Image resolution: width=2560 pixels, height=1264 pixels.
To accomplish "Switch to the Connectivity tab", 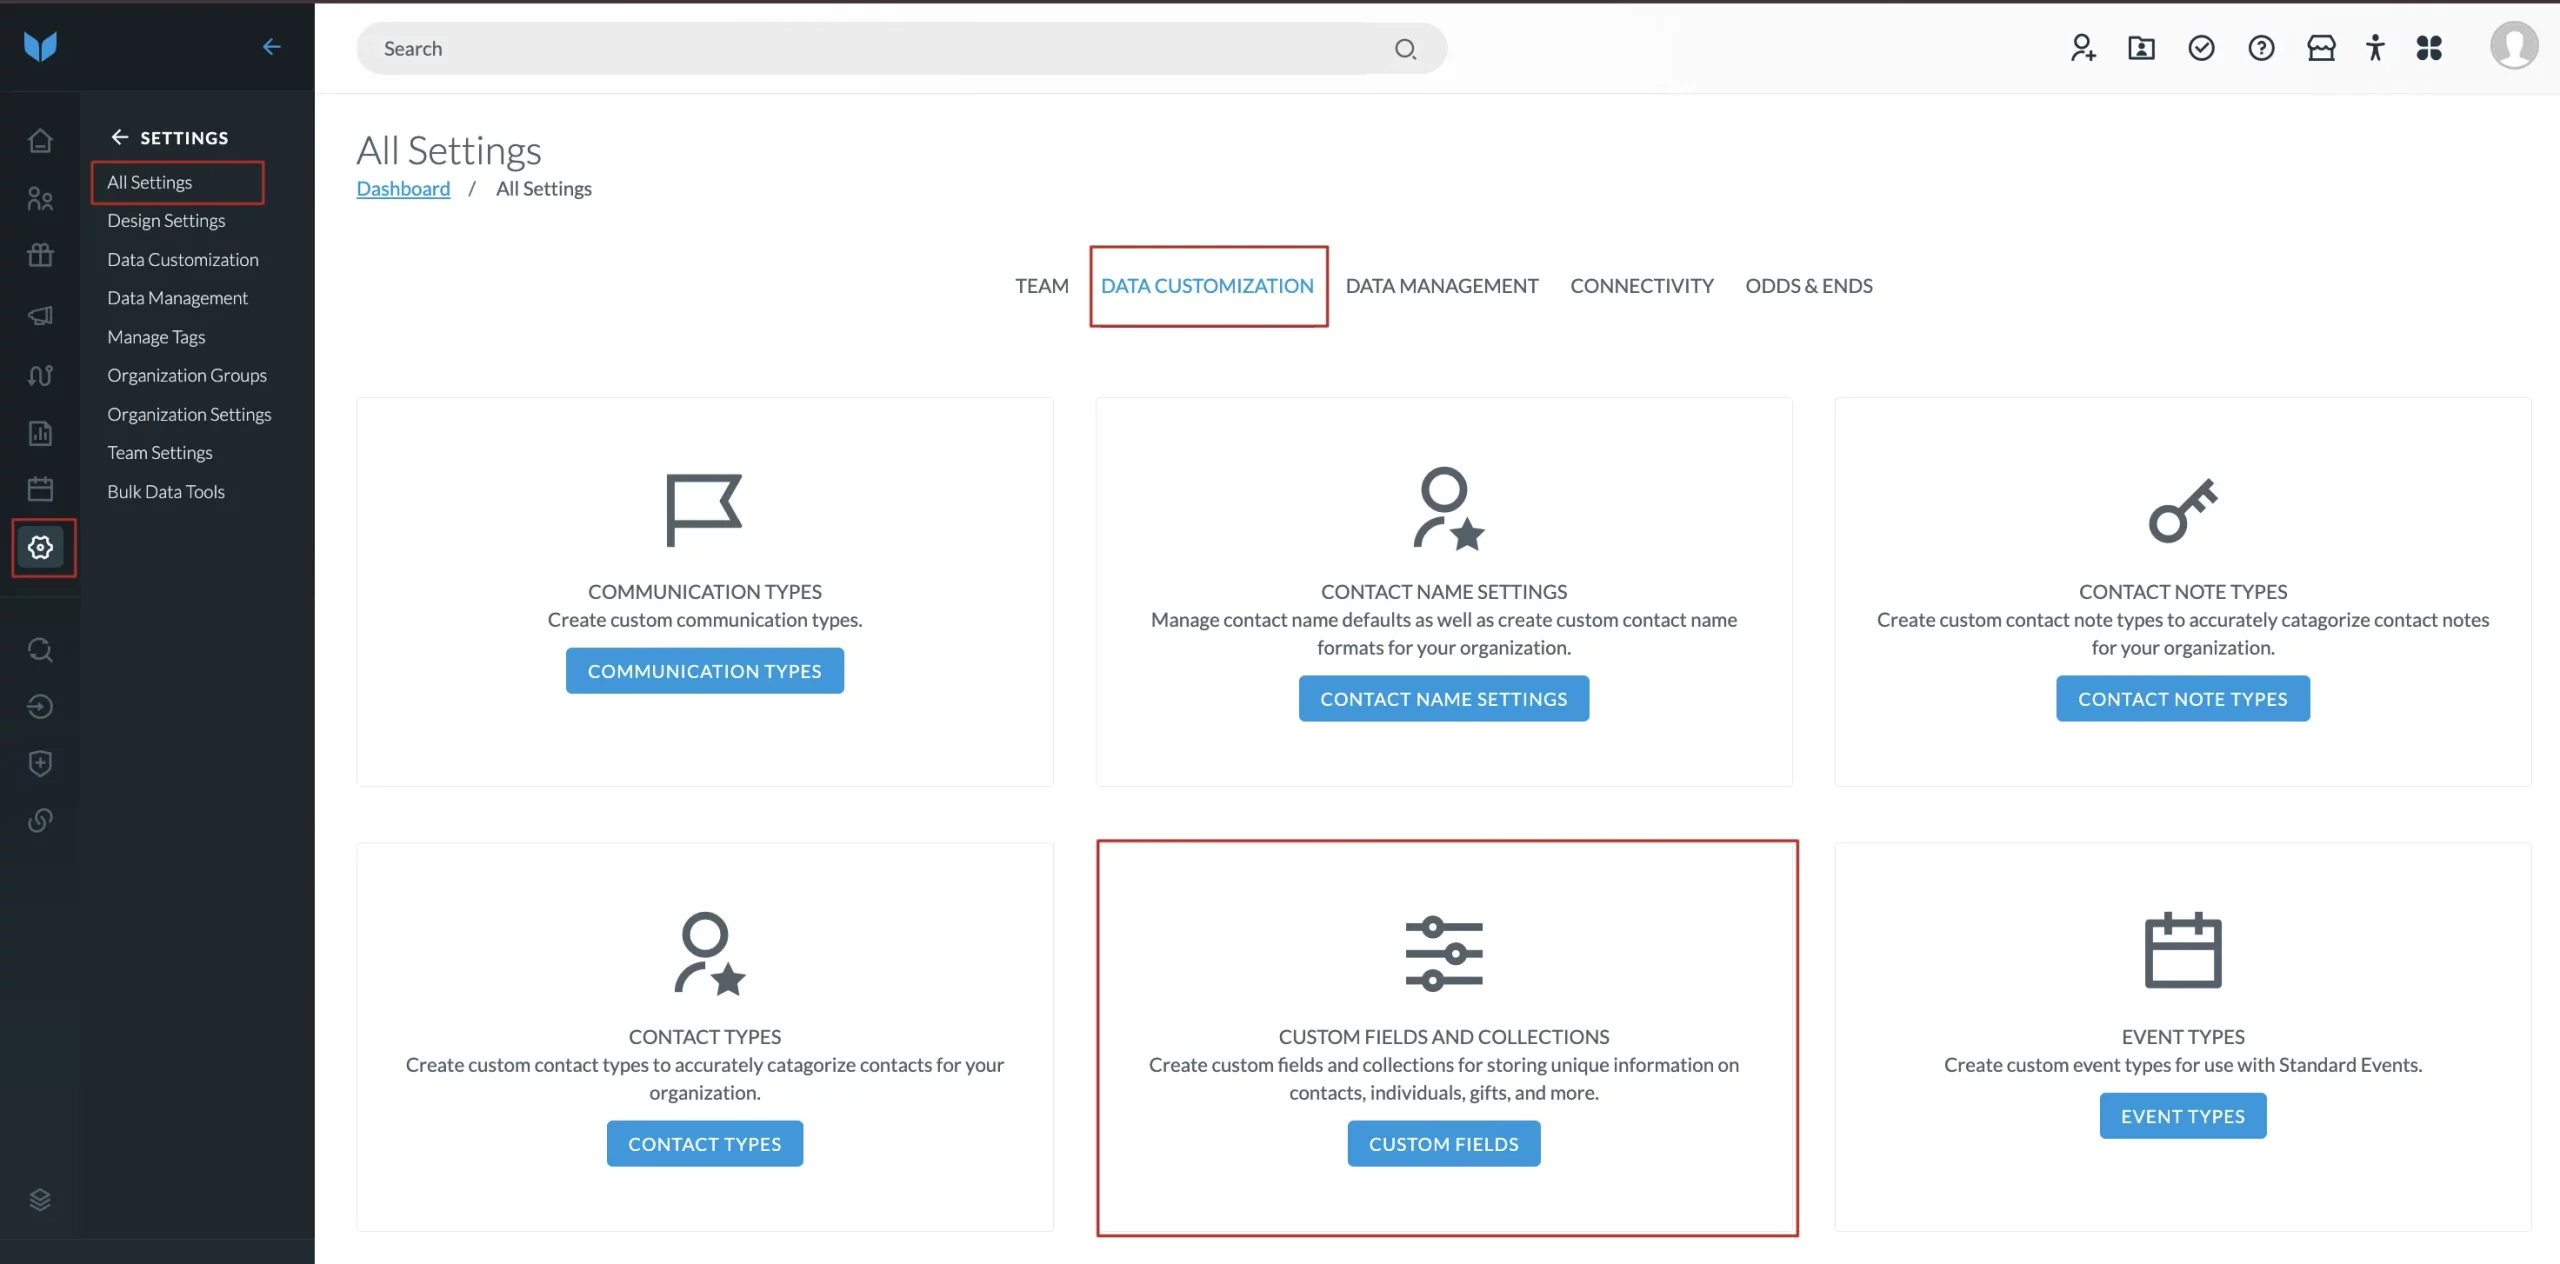I will [x=1641, y=286].
